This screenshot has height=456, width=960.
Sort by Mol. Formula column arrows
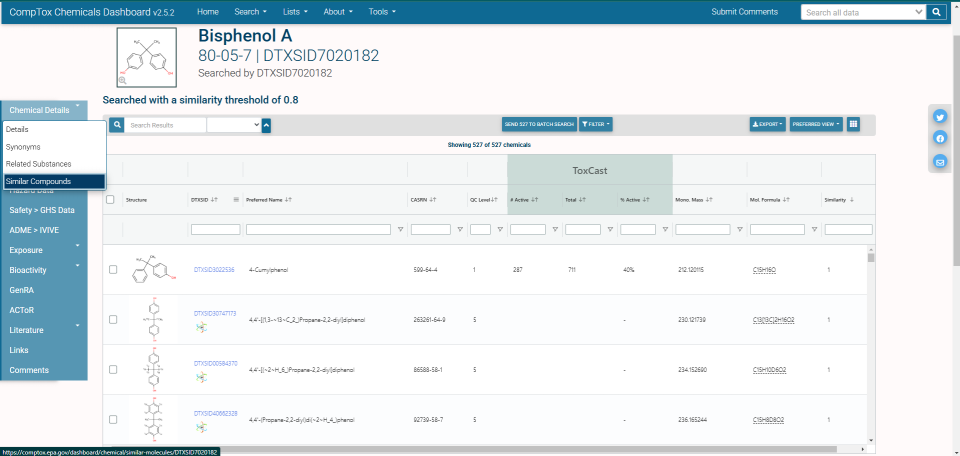tap(789, 200)
